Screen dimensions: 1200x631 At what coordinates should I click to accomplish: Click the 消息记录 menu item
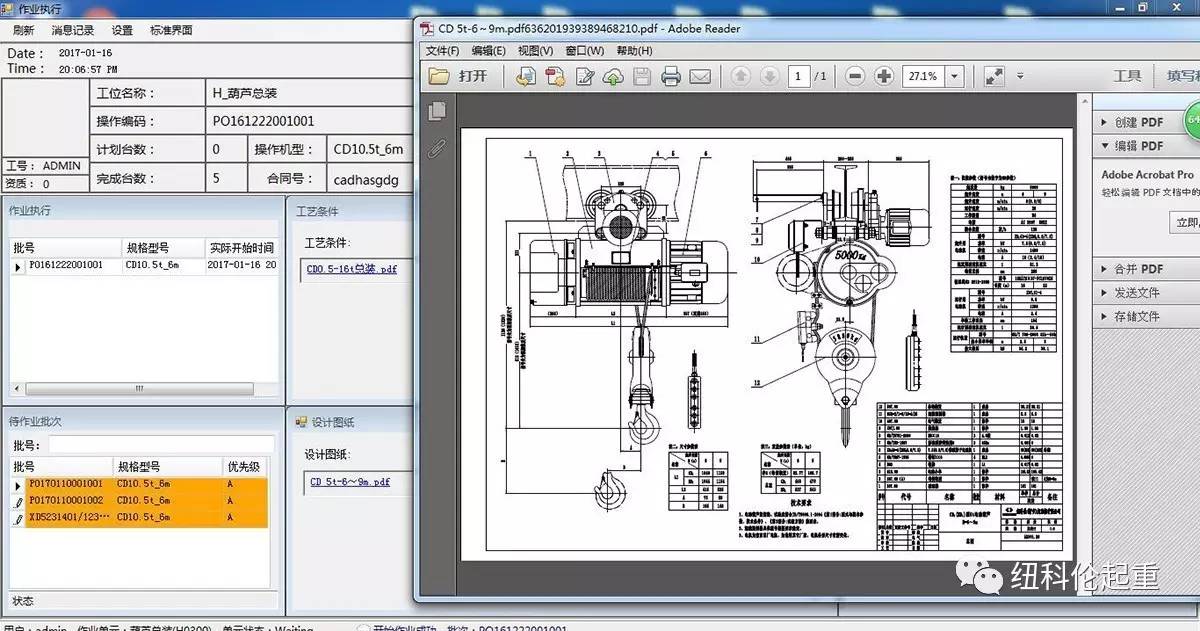click(x=72, y=30)
